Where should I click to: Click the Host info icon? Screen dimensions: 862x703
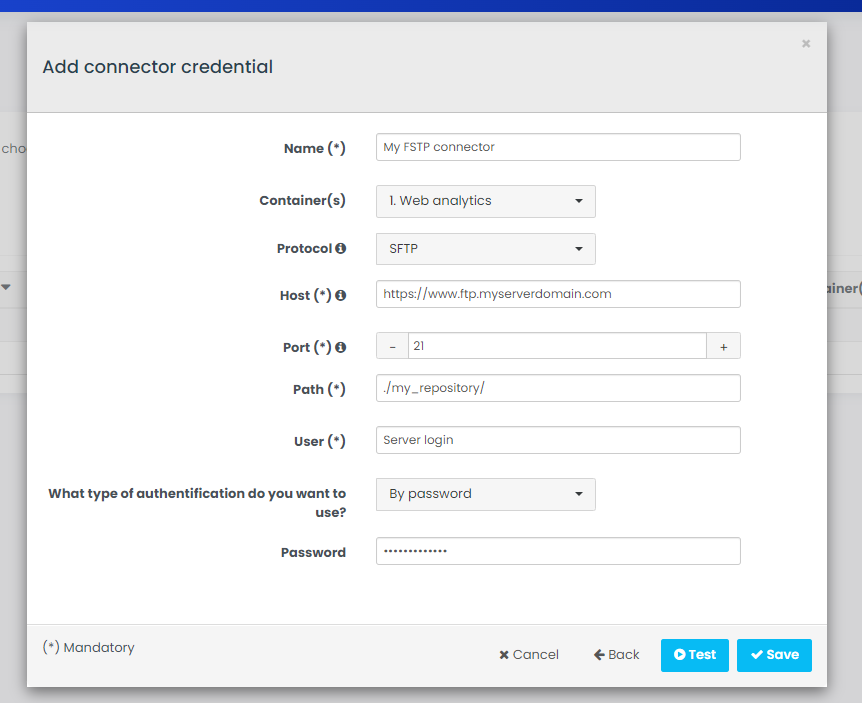click(341, 296)
